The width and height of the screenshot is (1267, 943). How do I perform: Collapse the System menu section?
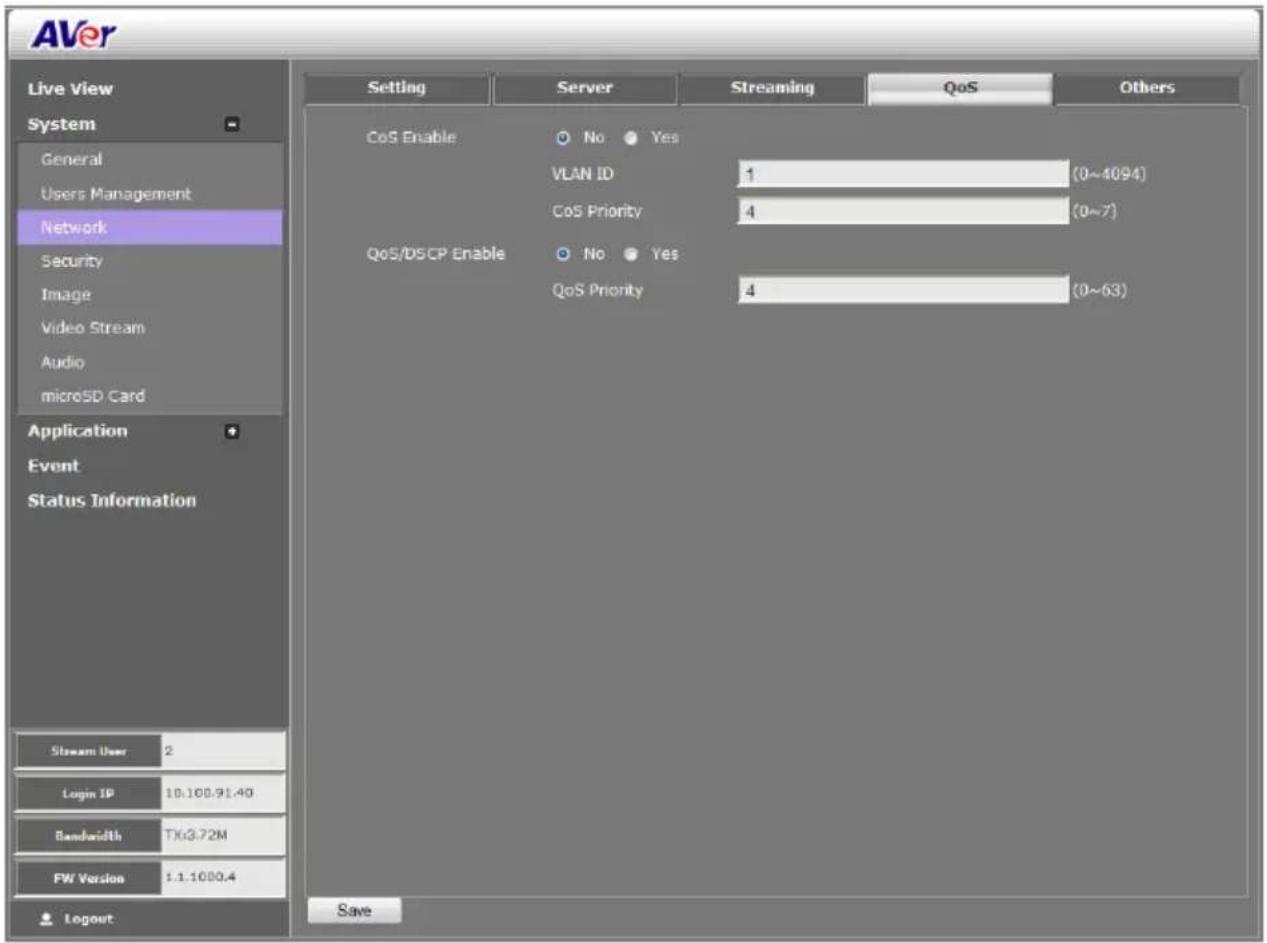click(x=232, y=126)
